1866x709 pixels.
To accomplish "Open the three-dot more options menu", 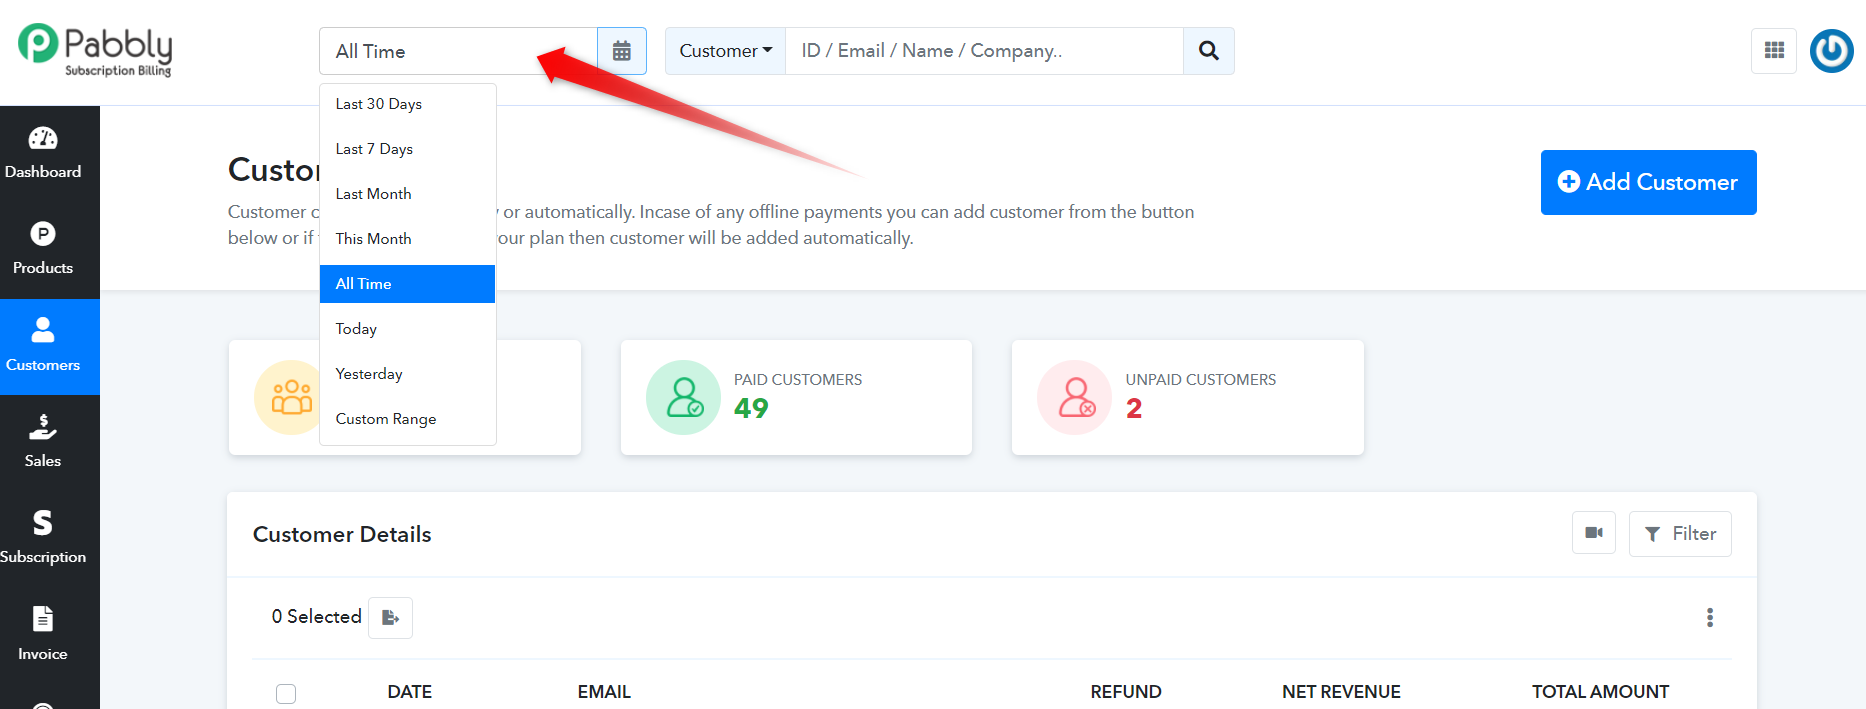I will coord(1710,617).
